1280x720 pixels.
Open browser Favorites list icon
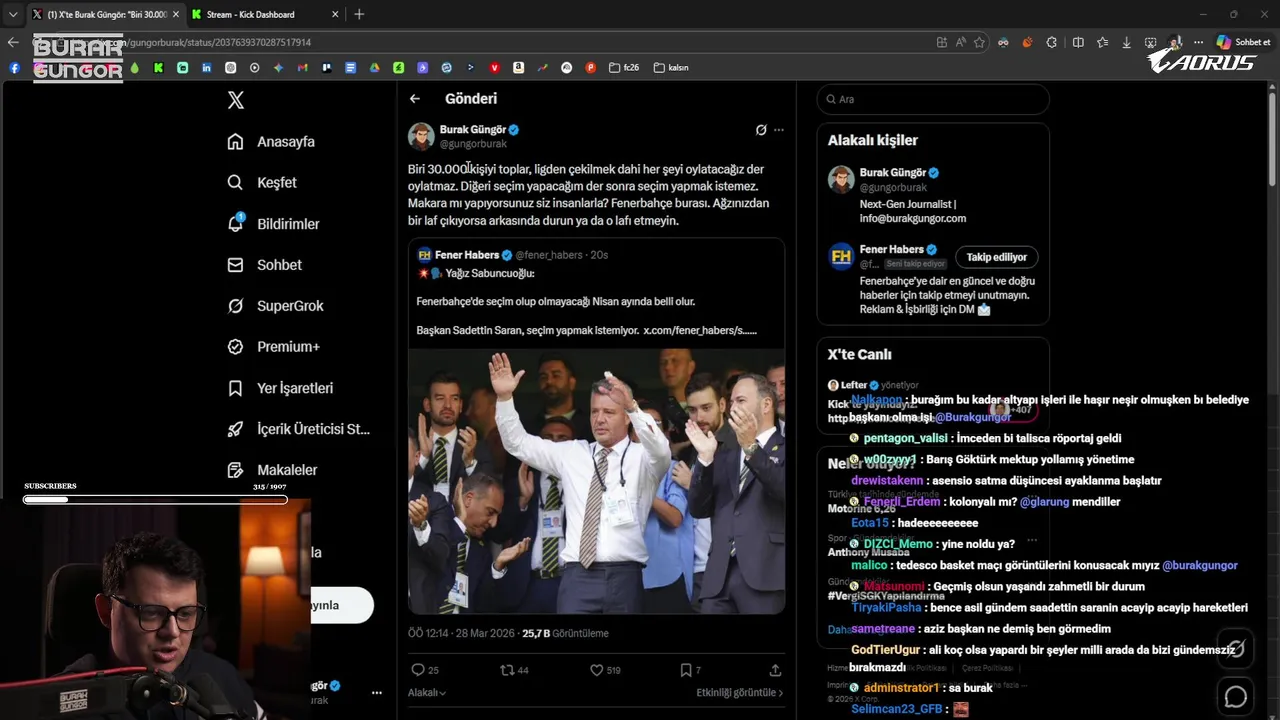click(x=1102, y=42)
